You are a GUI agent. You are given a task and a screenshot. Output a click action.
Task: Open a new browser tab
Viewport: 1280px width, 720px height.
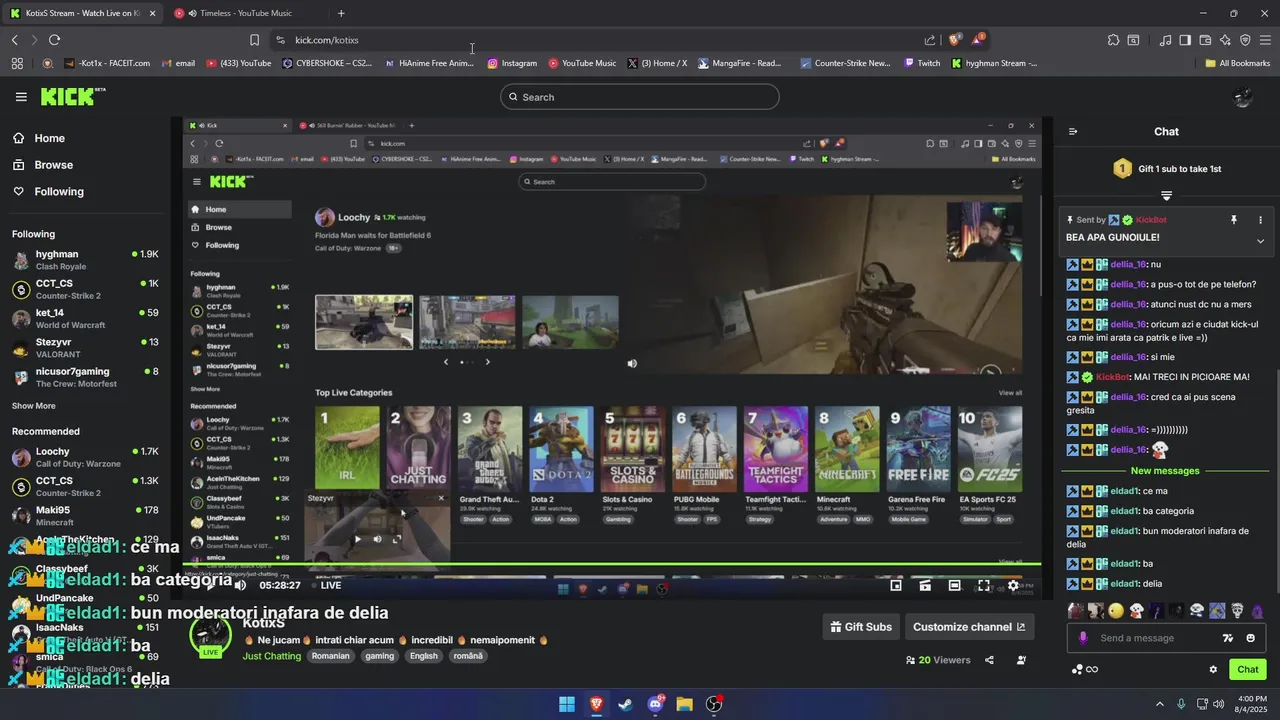(341, 13)
